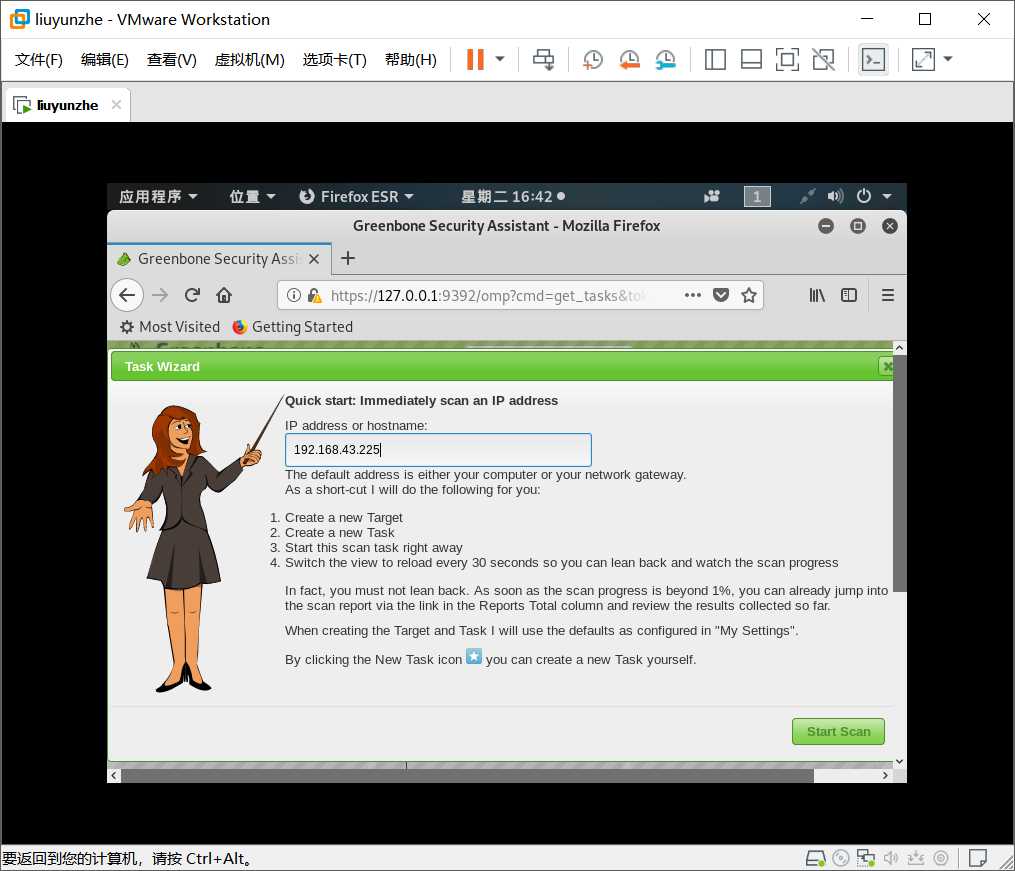Click the scroll right arrow of horizontal scrollbar

[885, 775]
